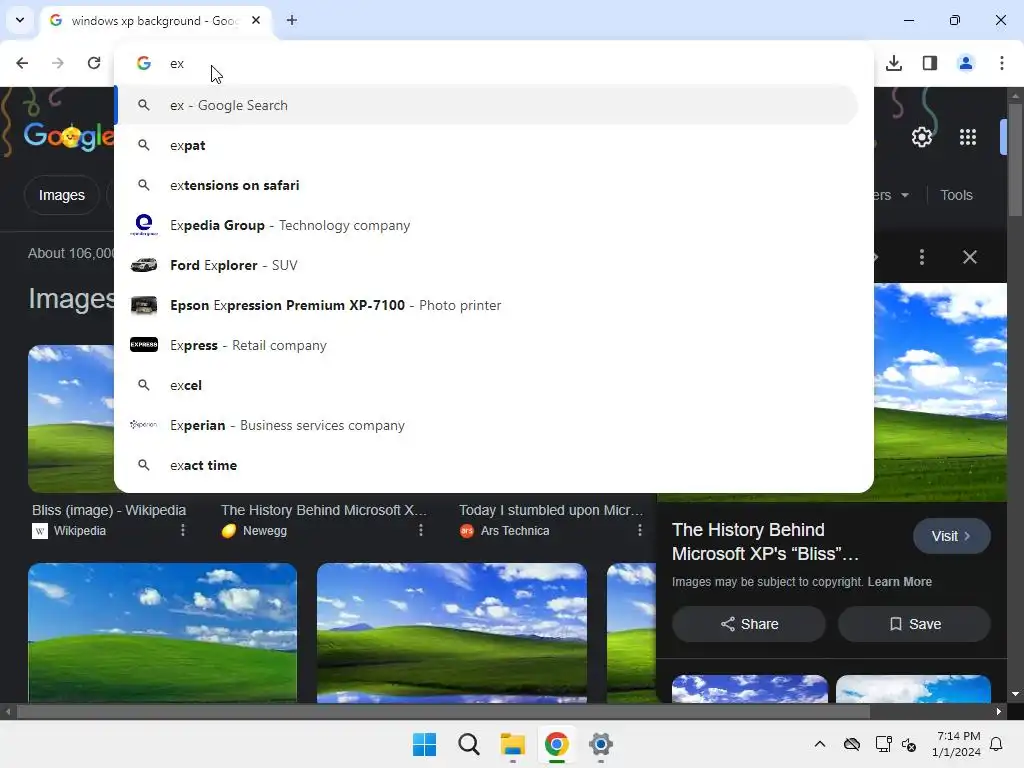The height and width of the screenshot is (768, 1024).
Task: Pick the 'exact time' suggestion
Action: 487,465
